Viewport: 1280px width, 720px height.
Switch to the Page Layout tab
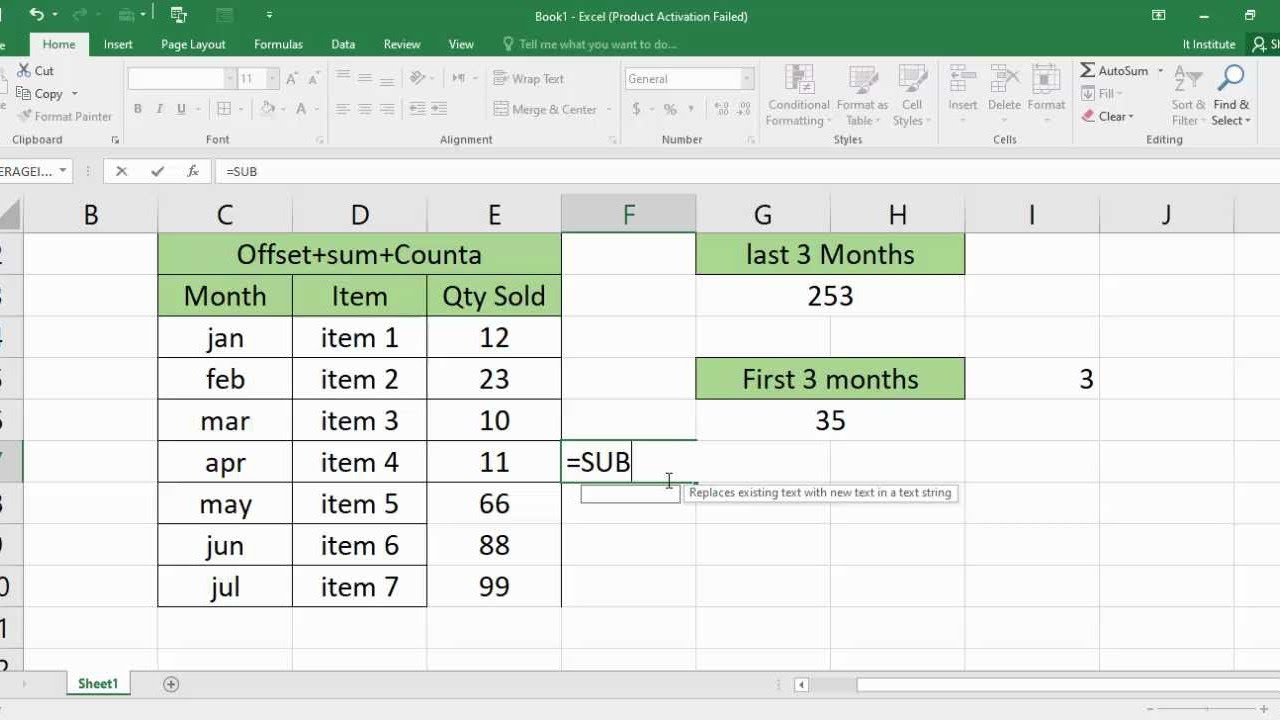193,44
